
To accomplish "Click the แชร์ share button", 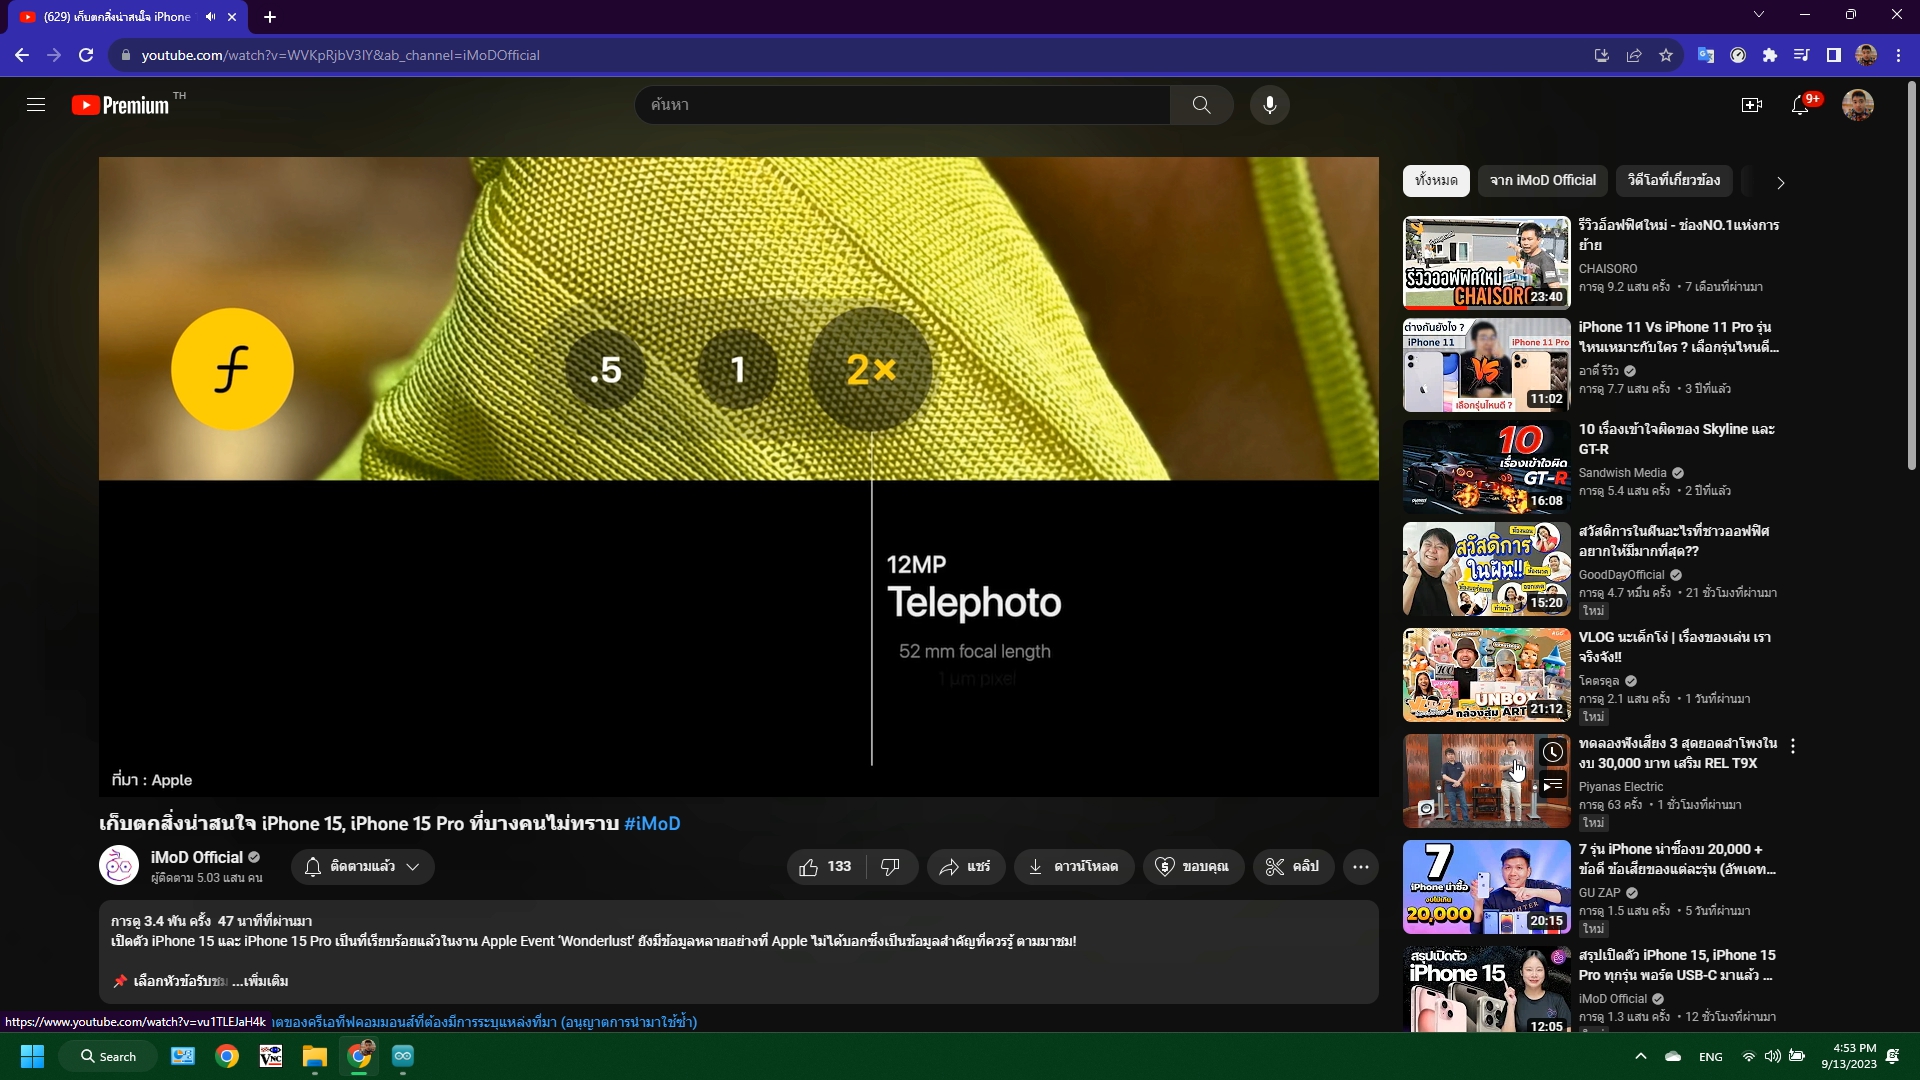I will point(965,867).
